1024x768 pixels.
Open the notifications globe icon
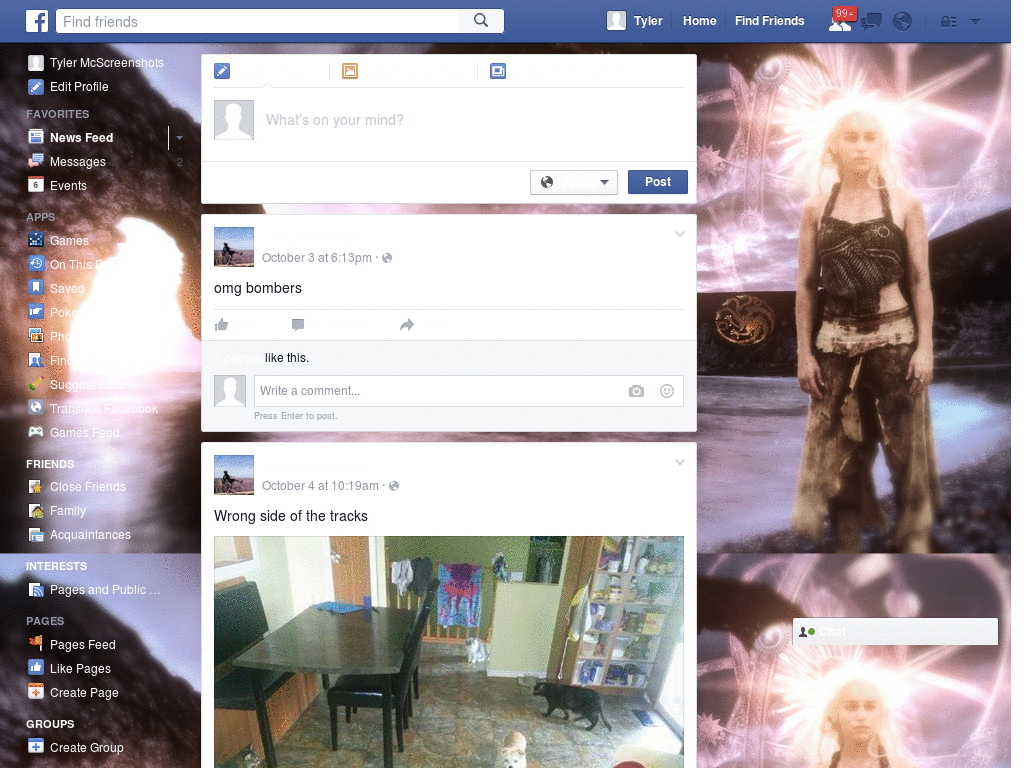click(903, 22)
